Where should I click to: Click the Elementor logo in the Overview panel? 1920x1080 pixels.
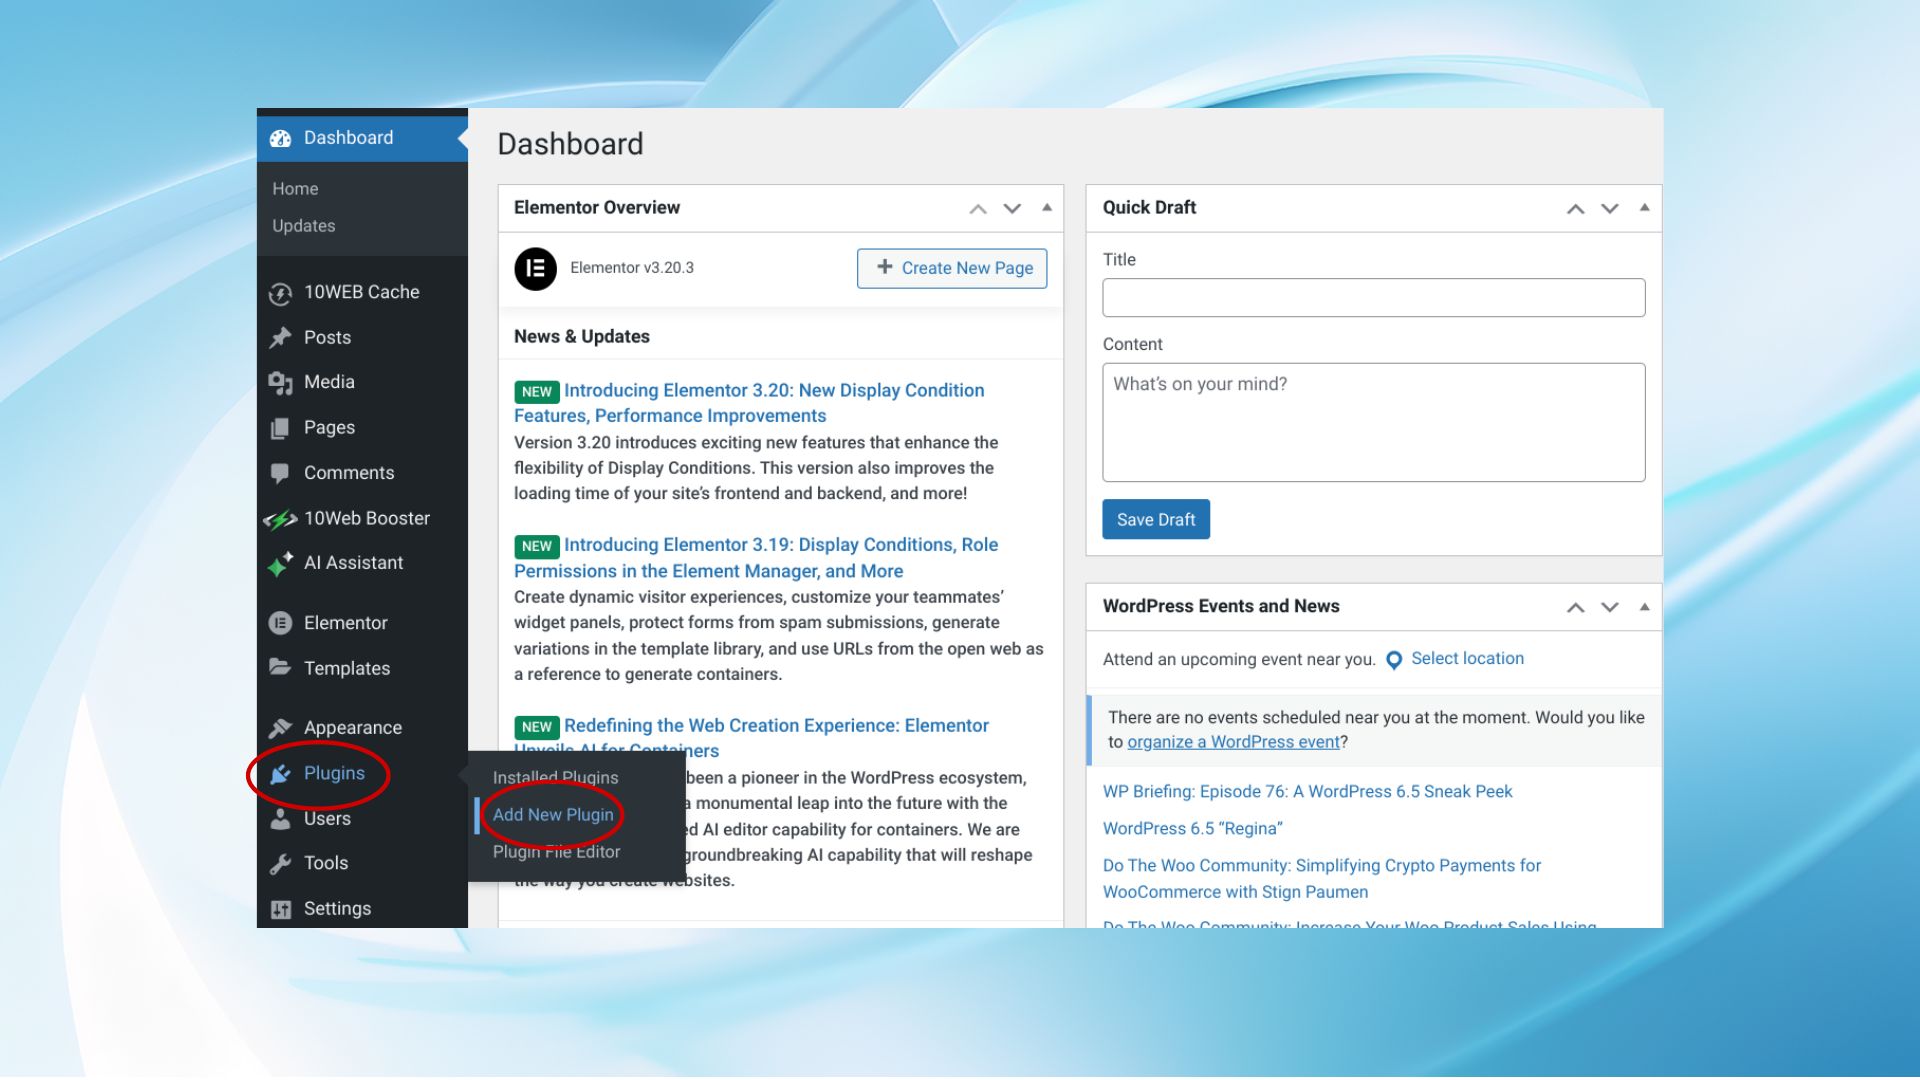coord(535,269)
